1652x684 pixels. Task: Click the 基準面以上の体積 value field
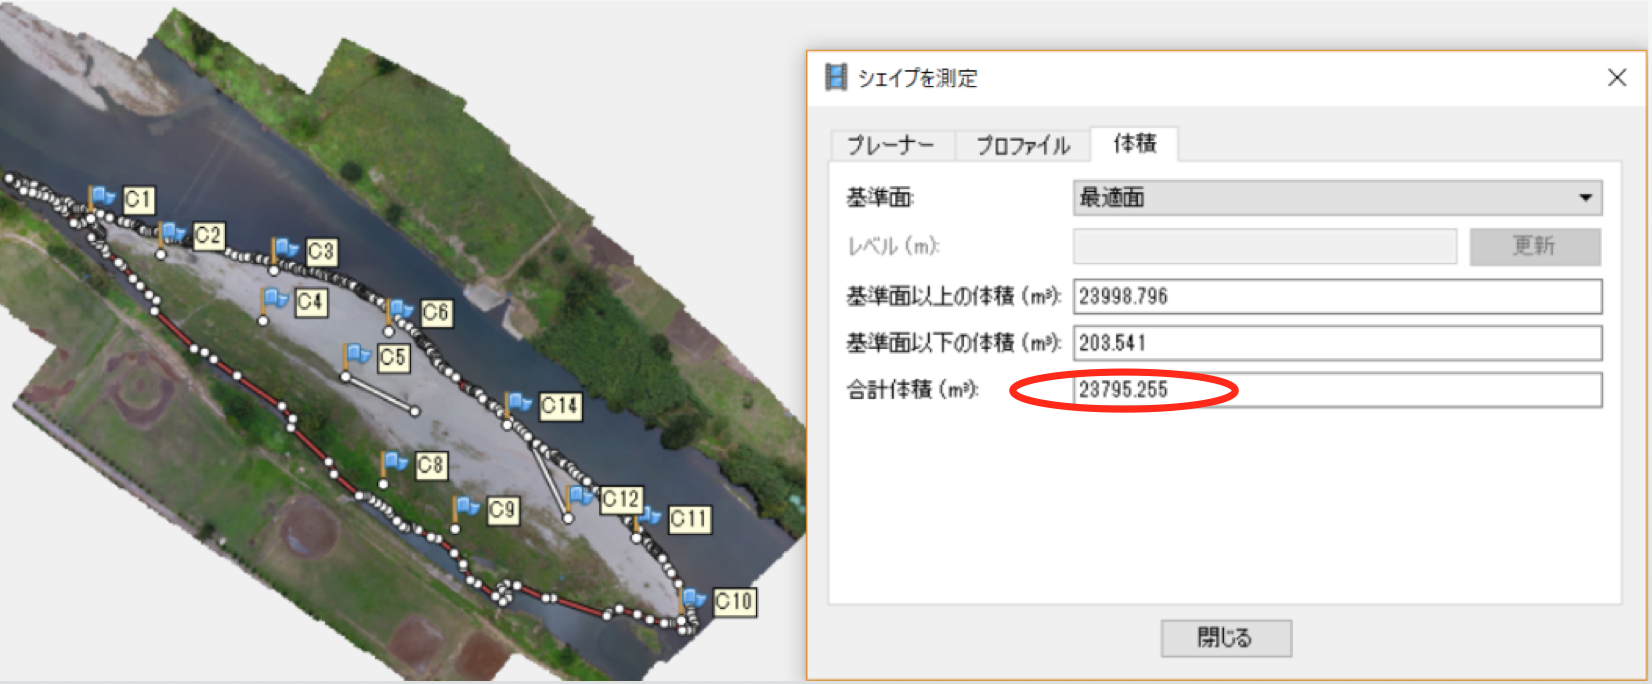click(x=1337, y=297)
